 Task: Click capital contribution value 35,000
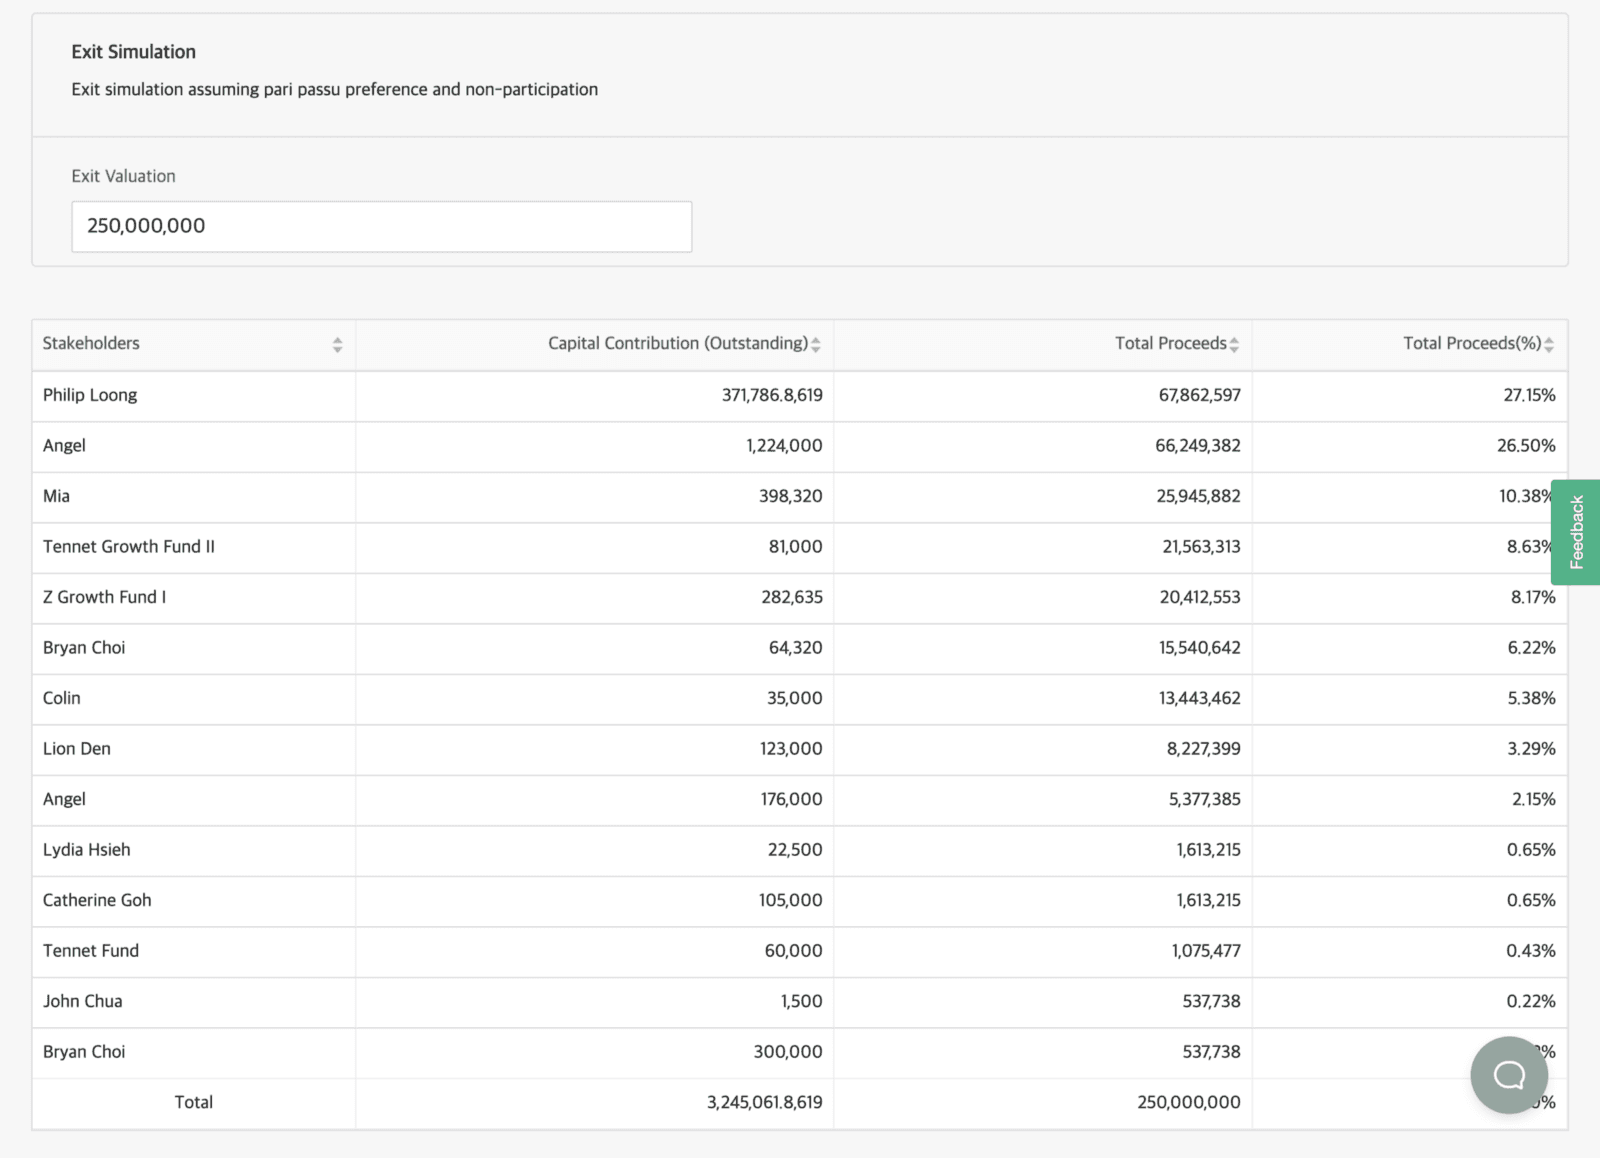coord(794,698)
